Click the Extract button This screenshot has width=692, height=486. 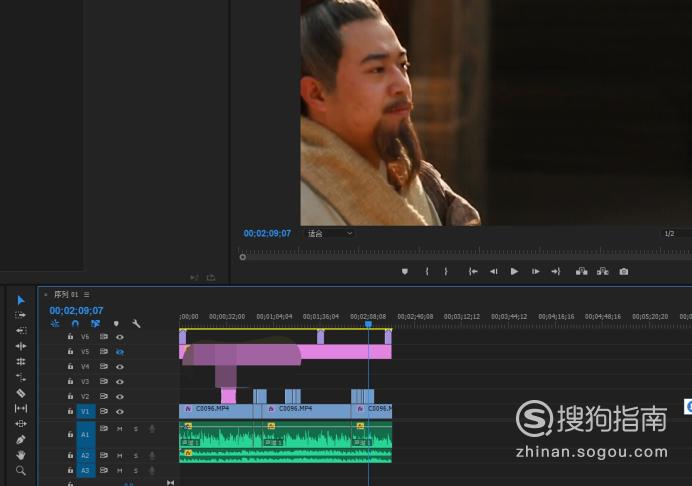pyautogui.click(x=602, y=271)
